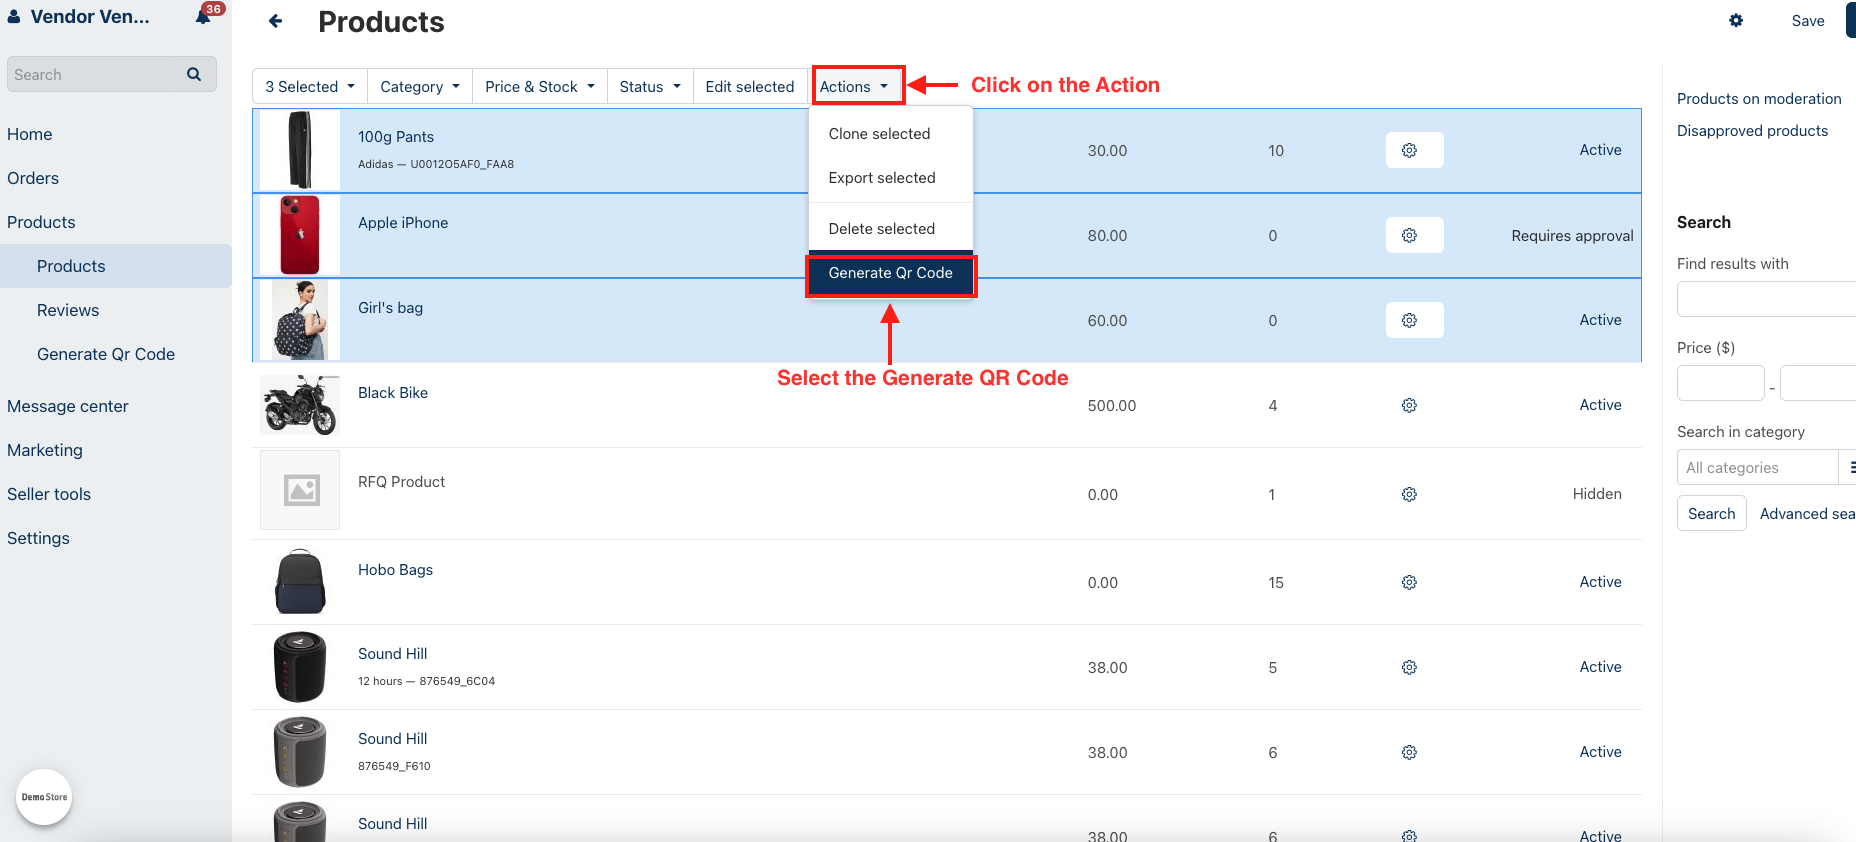Open the Category filter dropdown
This screenshot has height=842, width=1856.
(x=420, y=87)
